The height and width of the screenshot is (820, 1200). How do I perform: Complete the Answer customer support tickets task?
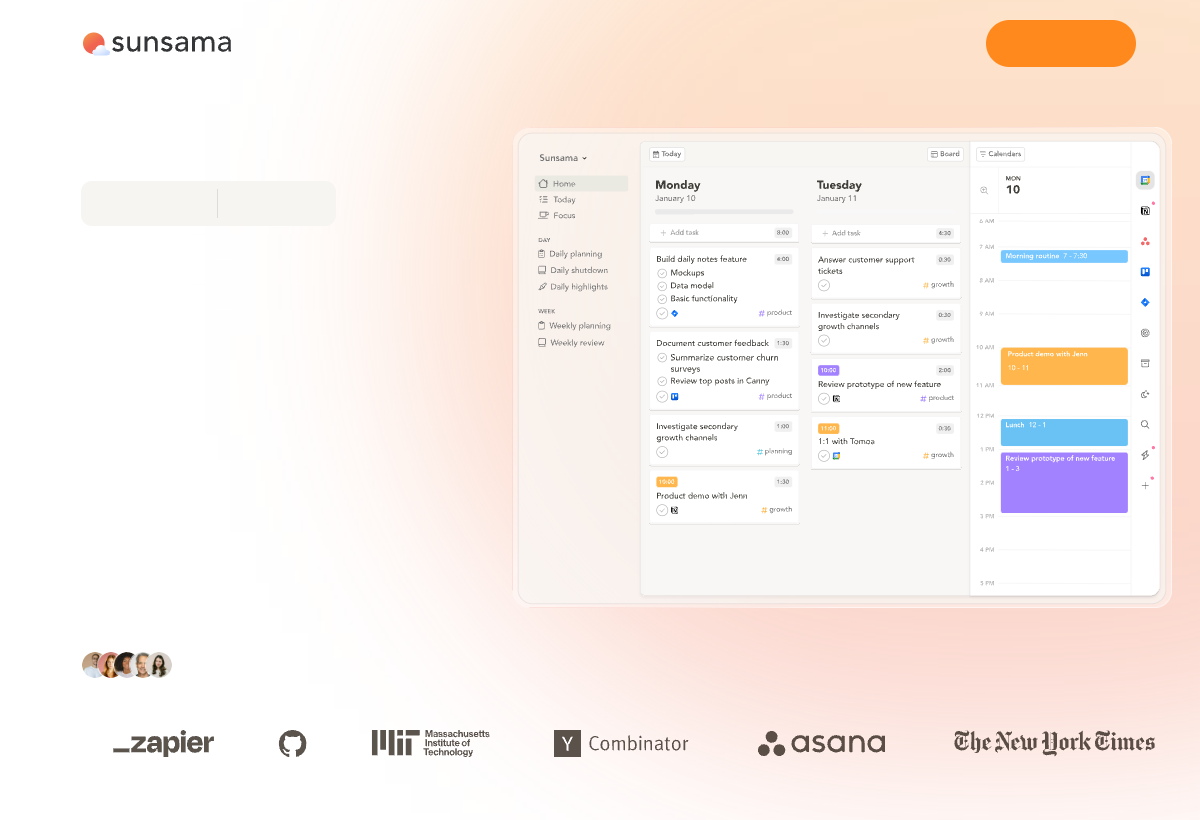(824, 285)
